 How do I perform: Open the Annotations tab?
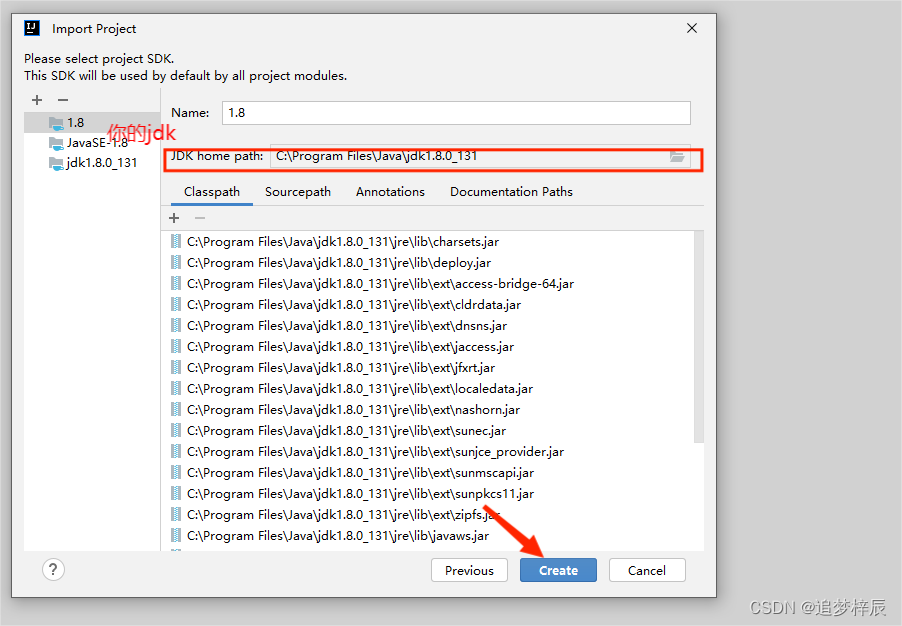click(x=390, y=192)
